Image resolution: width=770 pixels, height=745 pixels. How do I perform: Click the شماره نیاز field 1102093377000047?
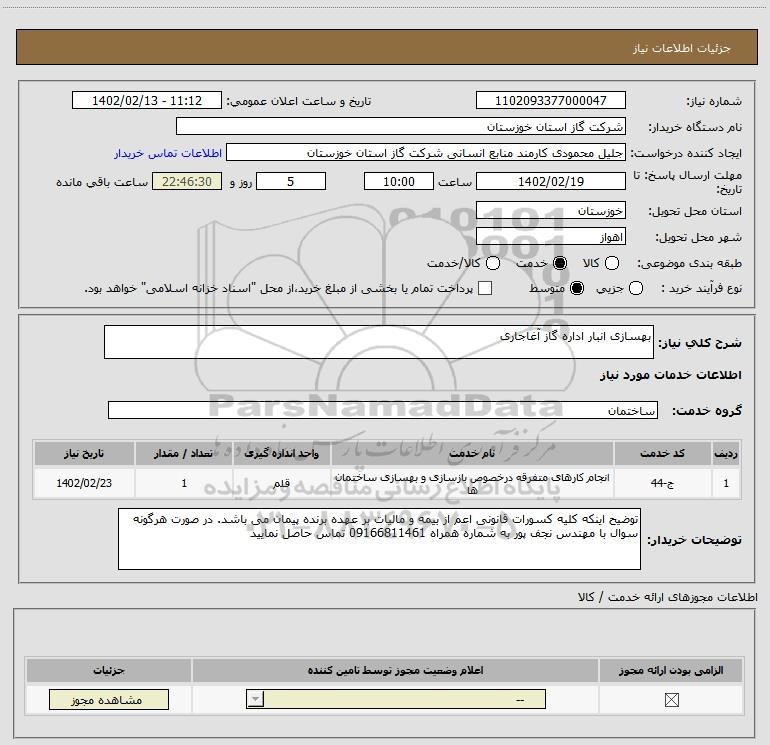[550, 100]
